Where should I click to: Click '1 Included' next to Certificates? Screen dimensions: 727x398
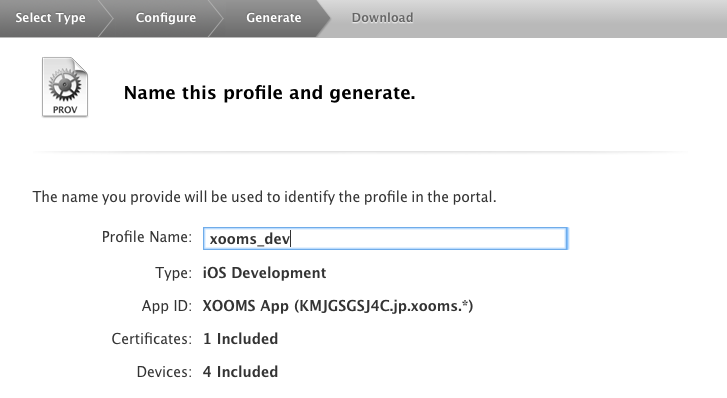pyautogui.click(x=240, y=339)
